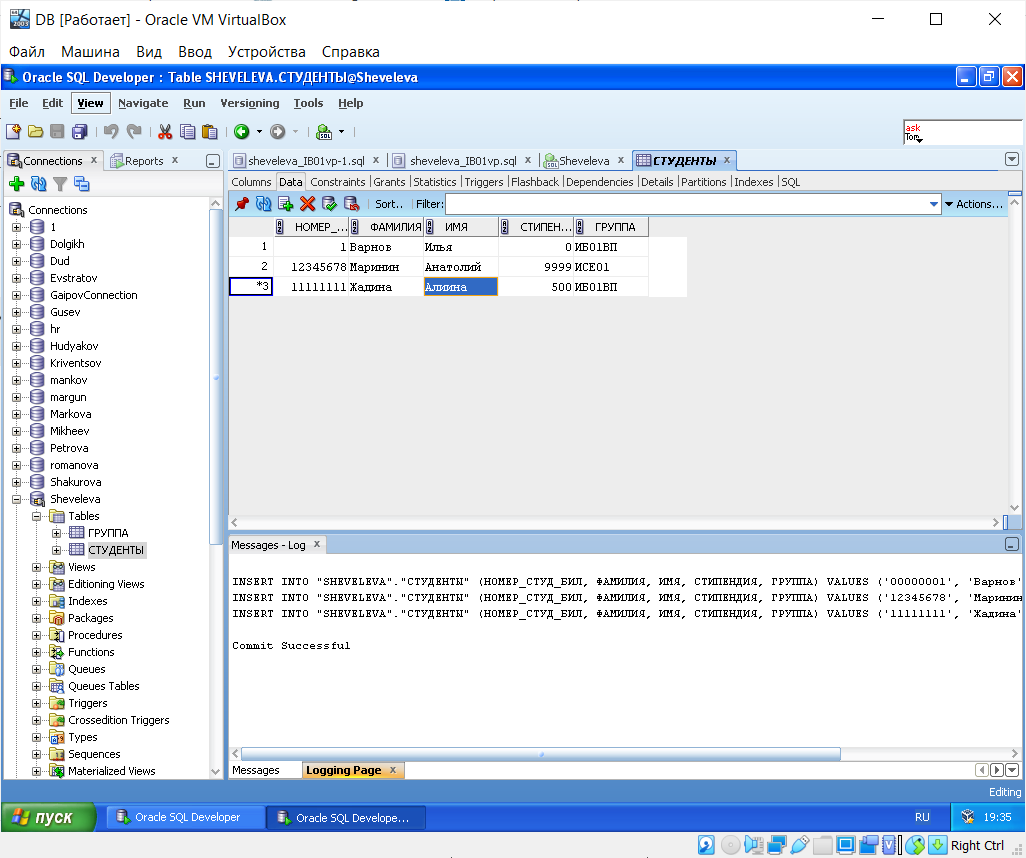
Task: Click the Sort.. button
Action: coord(389,204)
